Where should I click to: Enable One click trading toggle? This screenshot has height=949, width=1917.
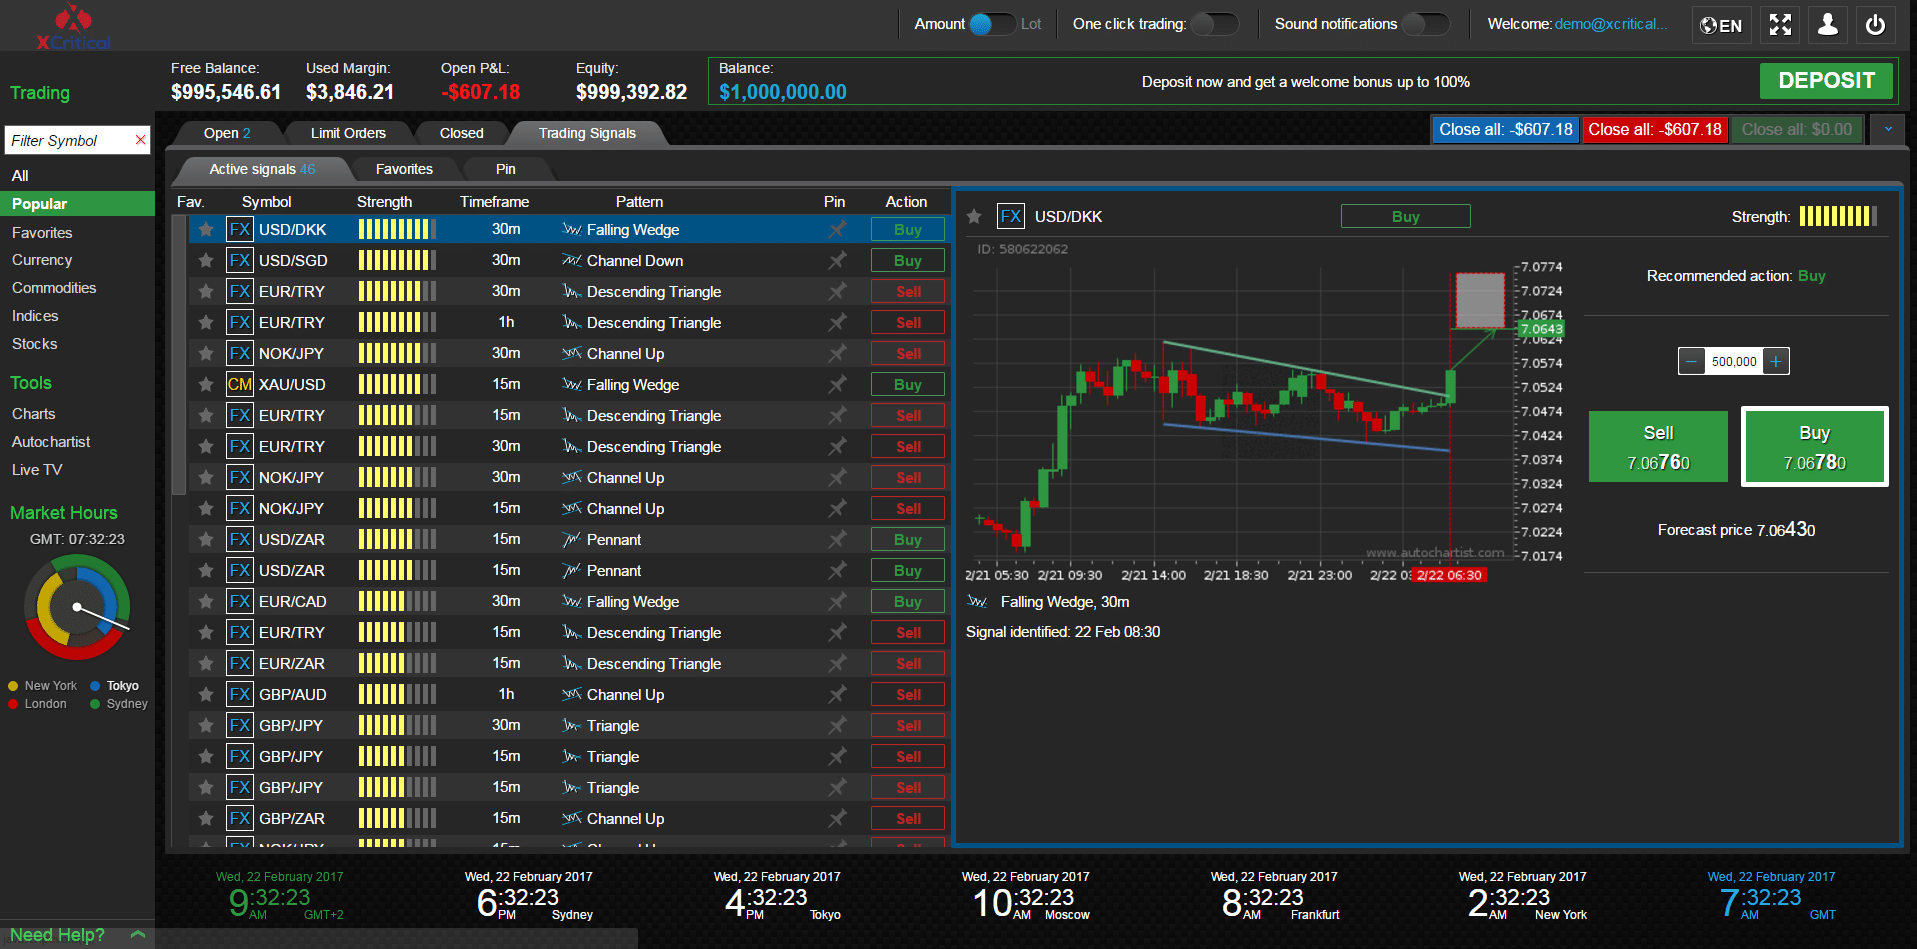1214,24
